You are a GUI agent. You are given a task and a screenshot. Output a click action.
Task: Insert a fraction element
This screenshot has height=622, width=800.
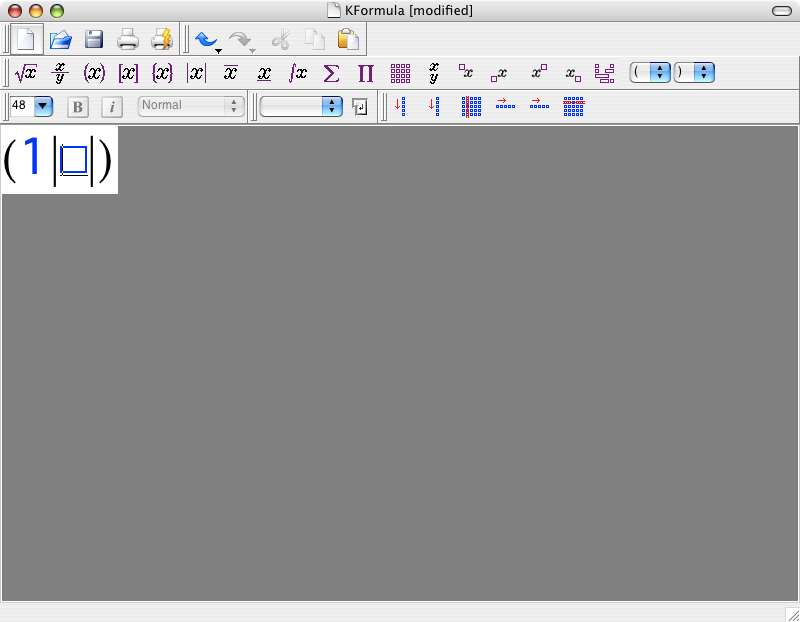60,73
